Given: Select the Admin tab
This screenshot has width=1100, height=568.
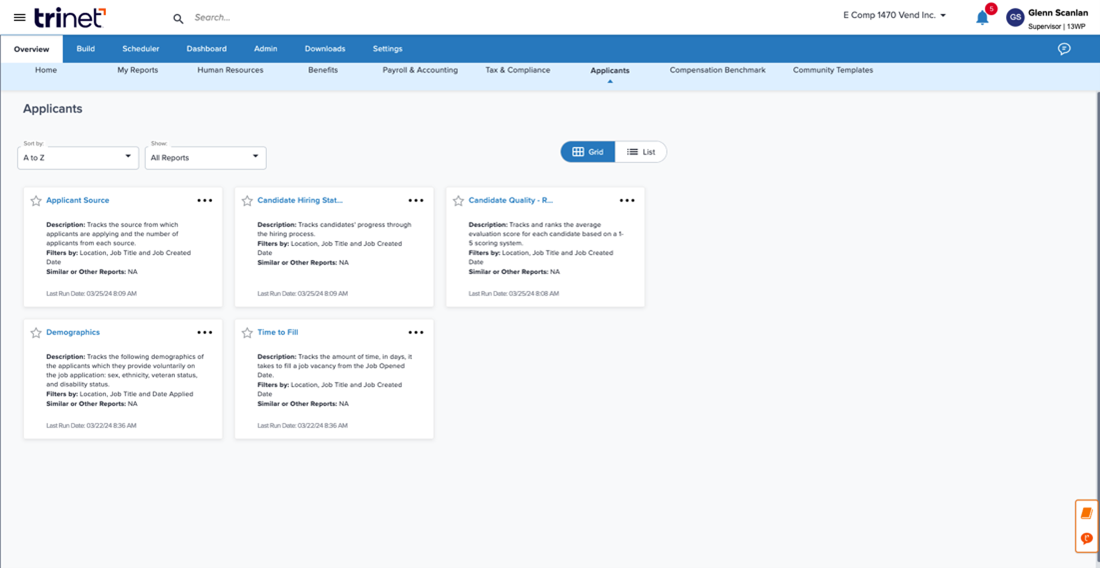Looking at the screenshot, I should pos(265,49).
